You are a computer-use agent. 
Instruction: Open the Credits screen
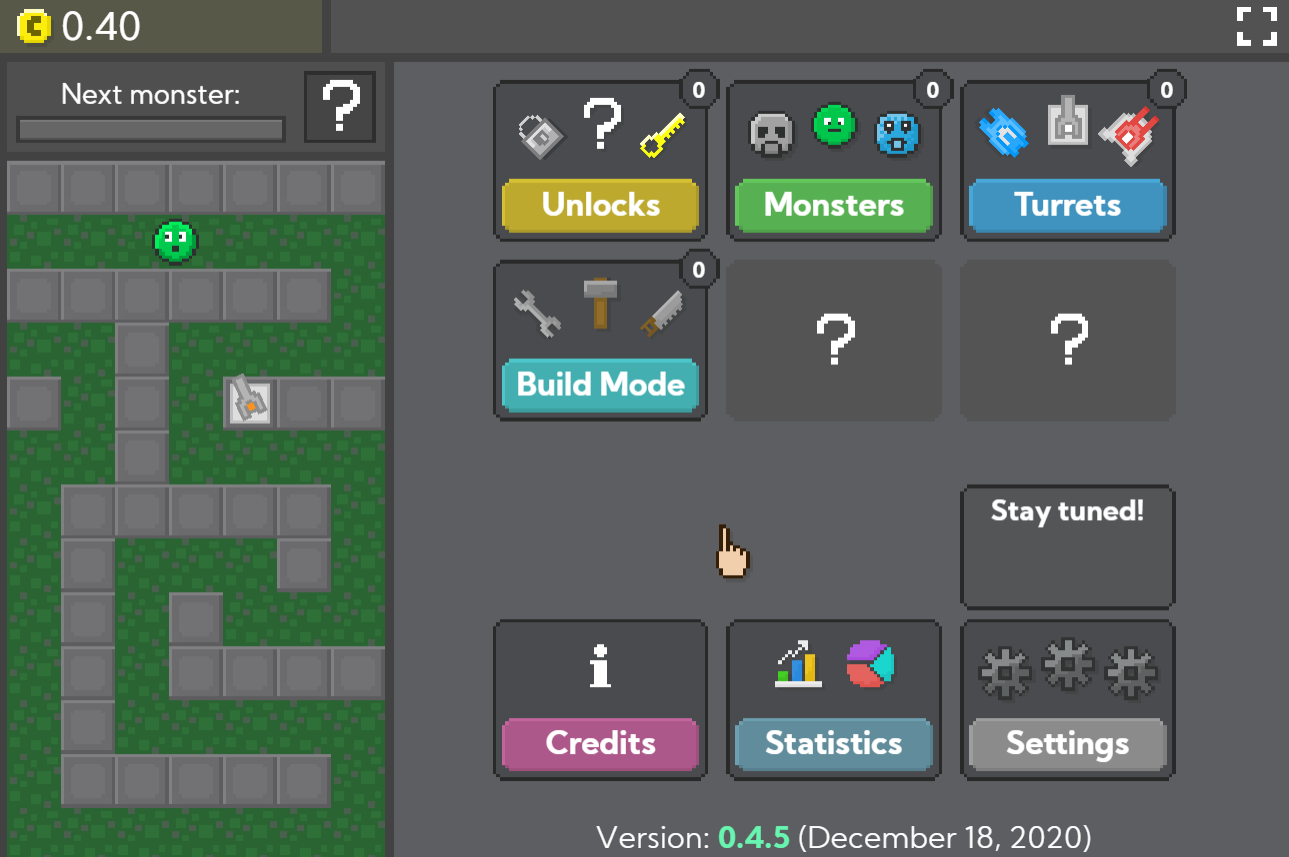(600, 743)
